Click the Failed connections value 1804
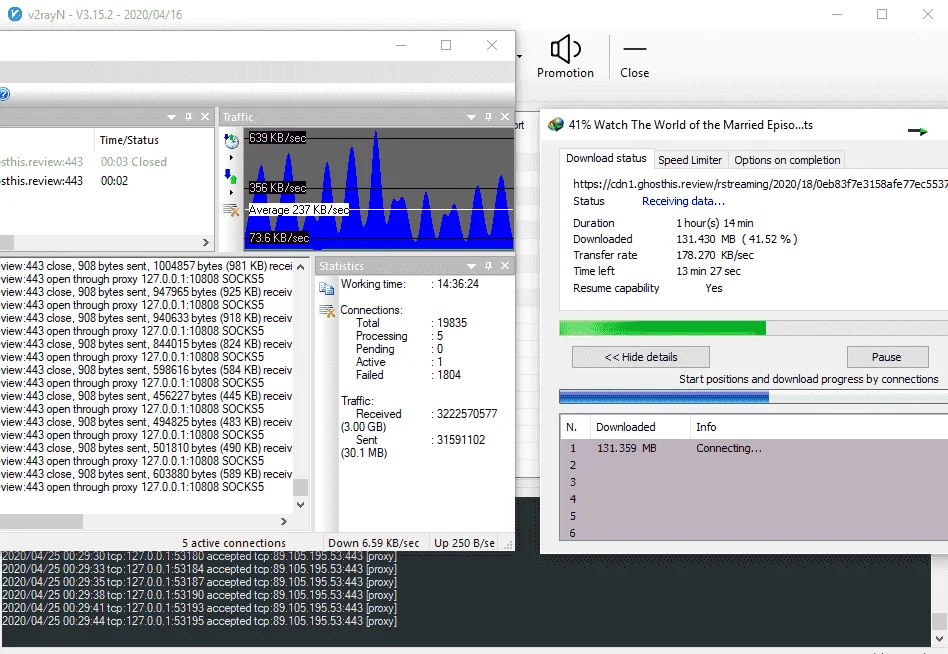The image size is (948, 654). 449,375
